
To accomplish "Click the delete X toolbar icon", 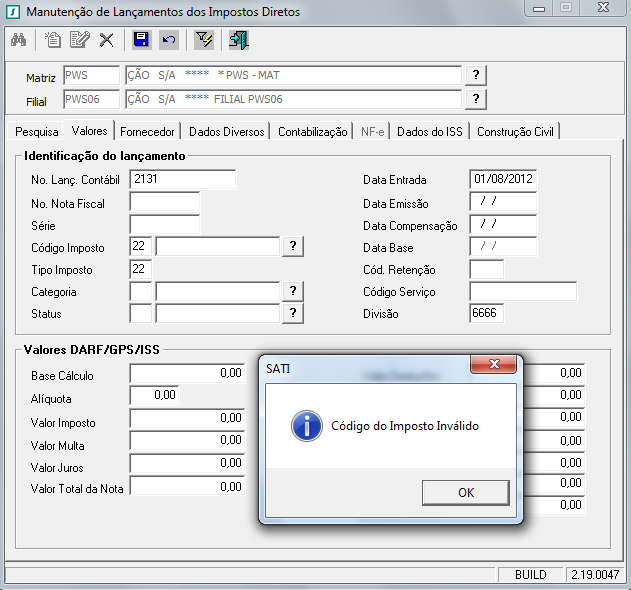I will [106, 40].
